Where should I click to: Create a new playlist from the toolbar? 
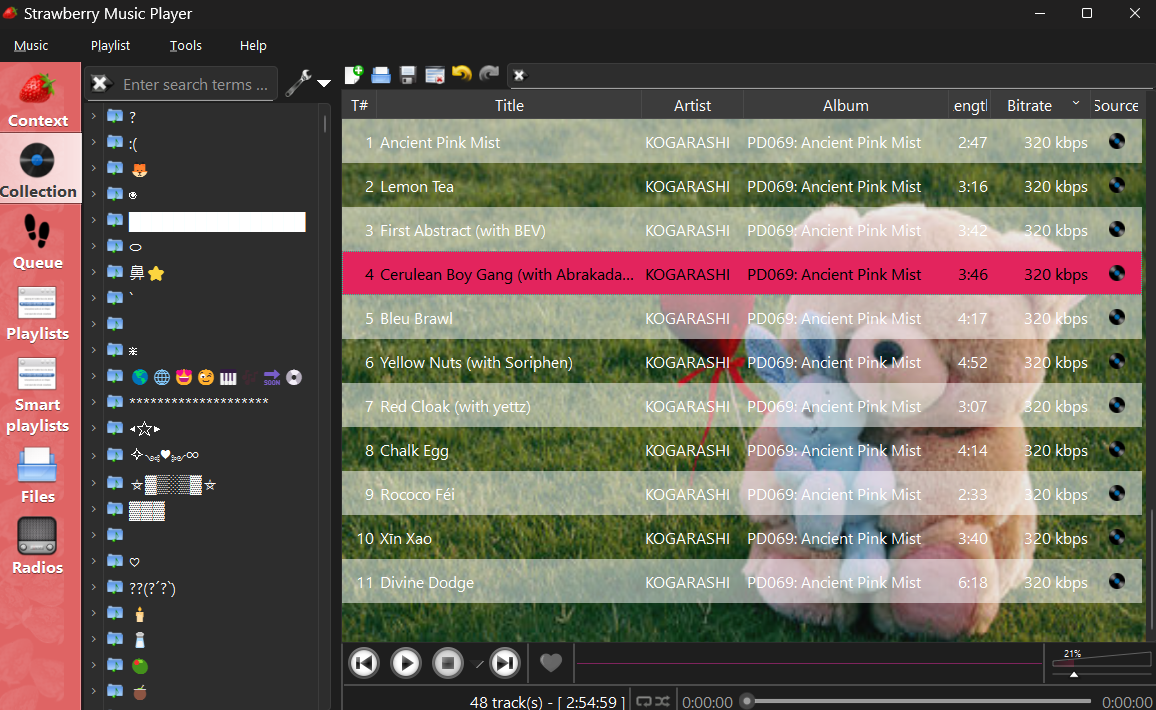[354, 74]
